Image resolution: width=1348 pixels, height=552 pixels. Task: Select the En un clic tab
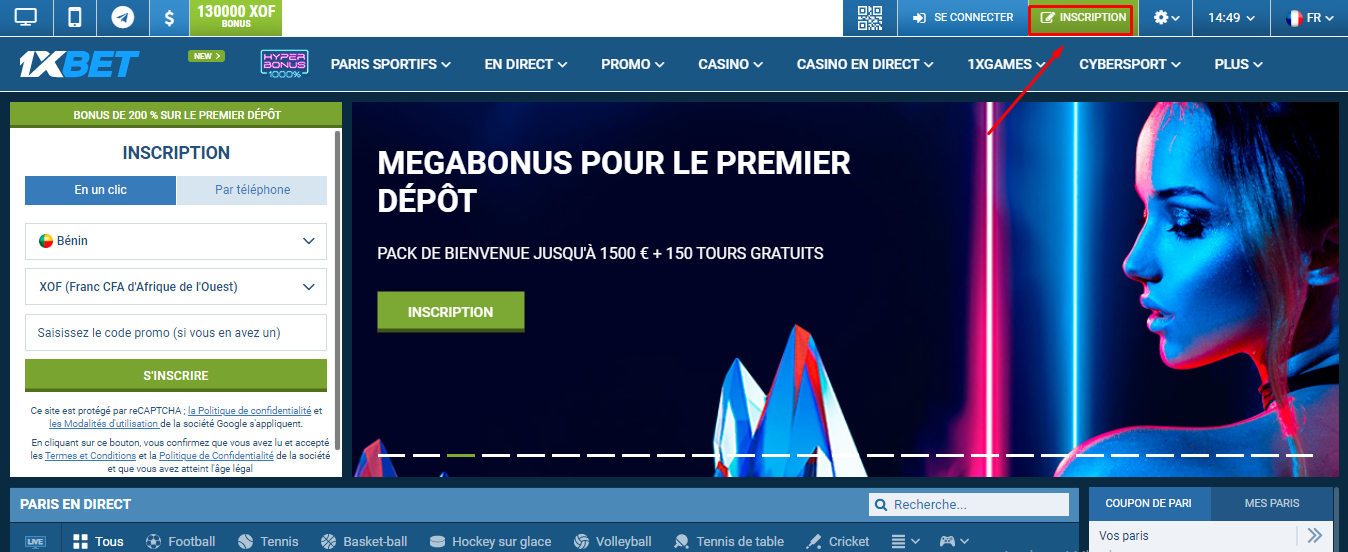click(x=101, y=190)
